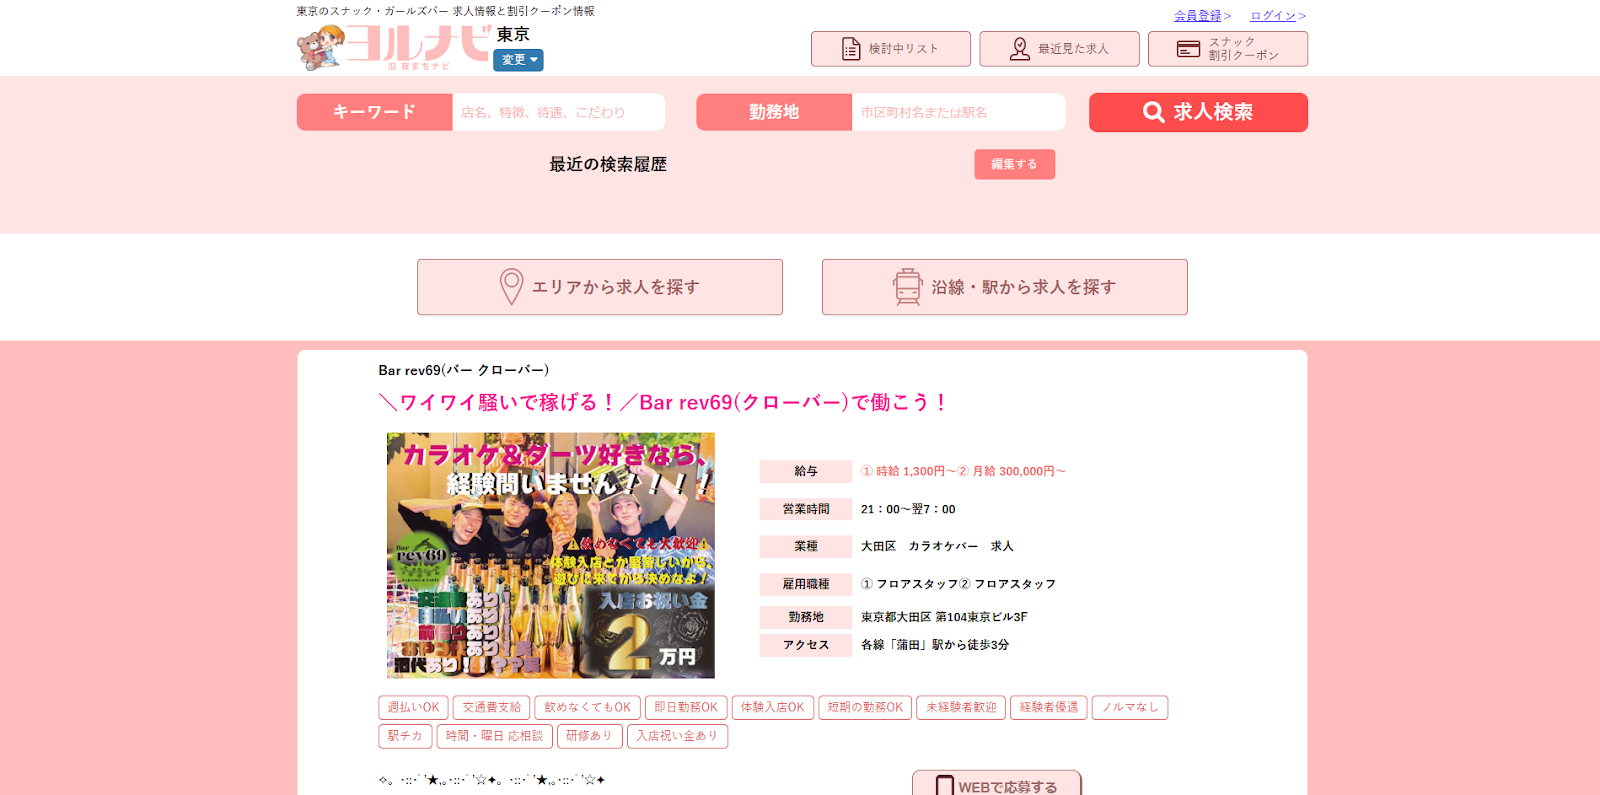Follow the 会員登録 link

(x=1198, y=16)
